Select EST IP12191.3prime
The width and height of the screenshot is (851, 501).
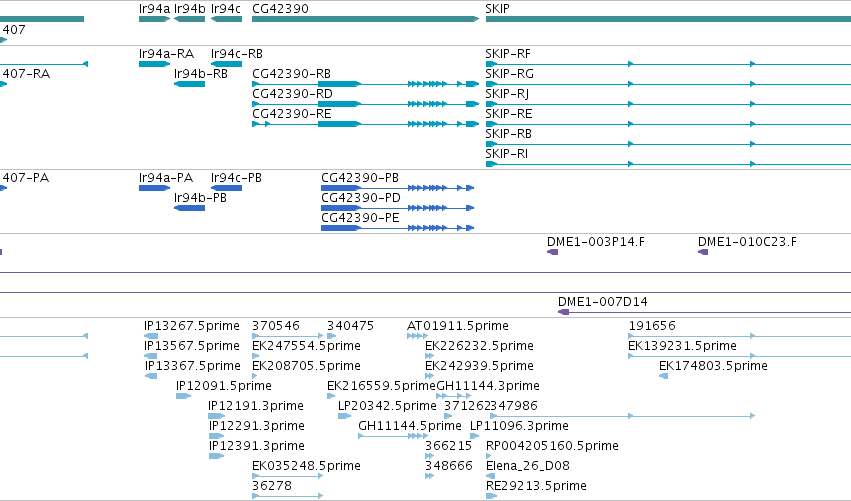pyautogui.click(x=217, y=416)
